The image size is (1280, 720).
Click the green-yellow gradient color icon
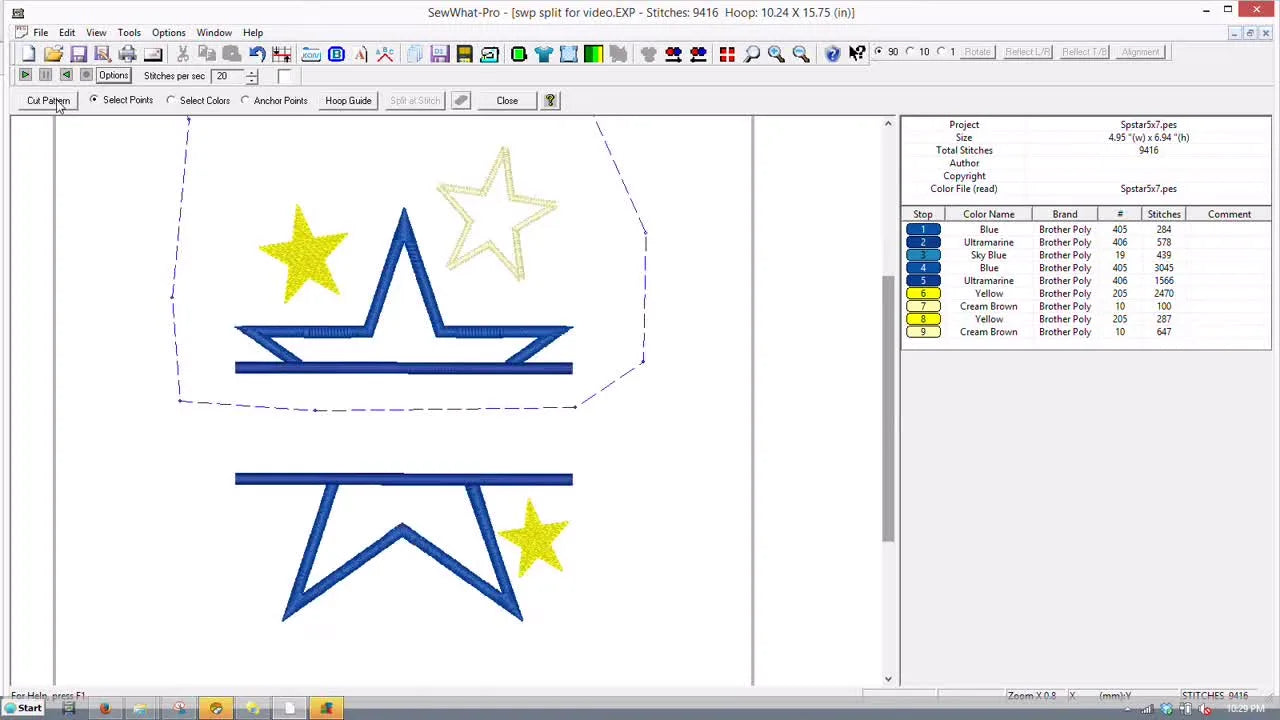point(593,53)
